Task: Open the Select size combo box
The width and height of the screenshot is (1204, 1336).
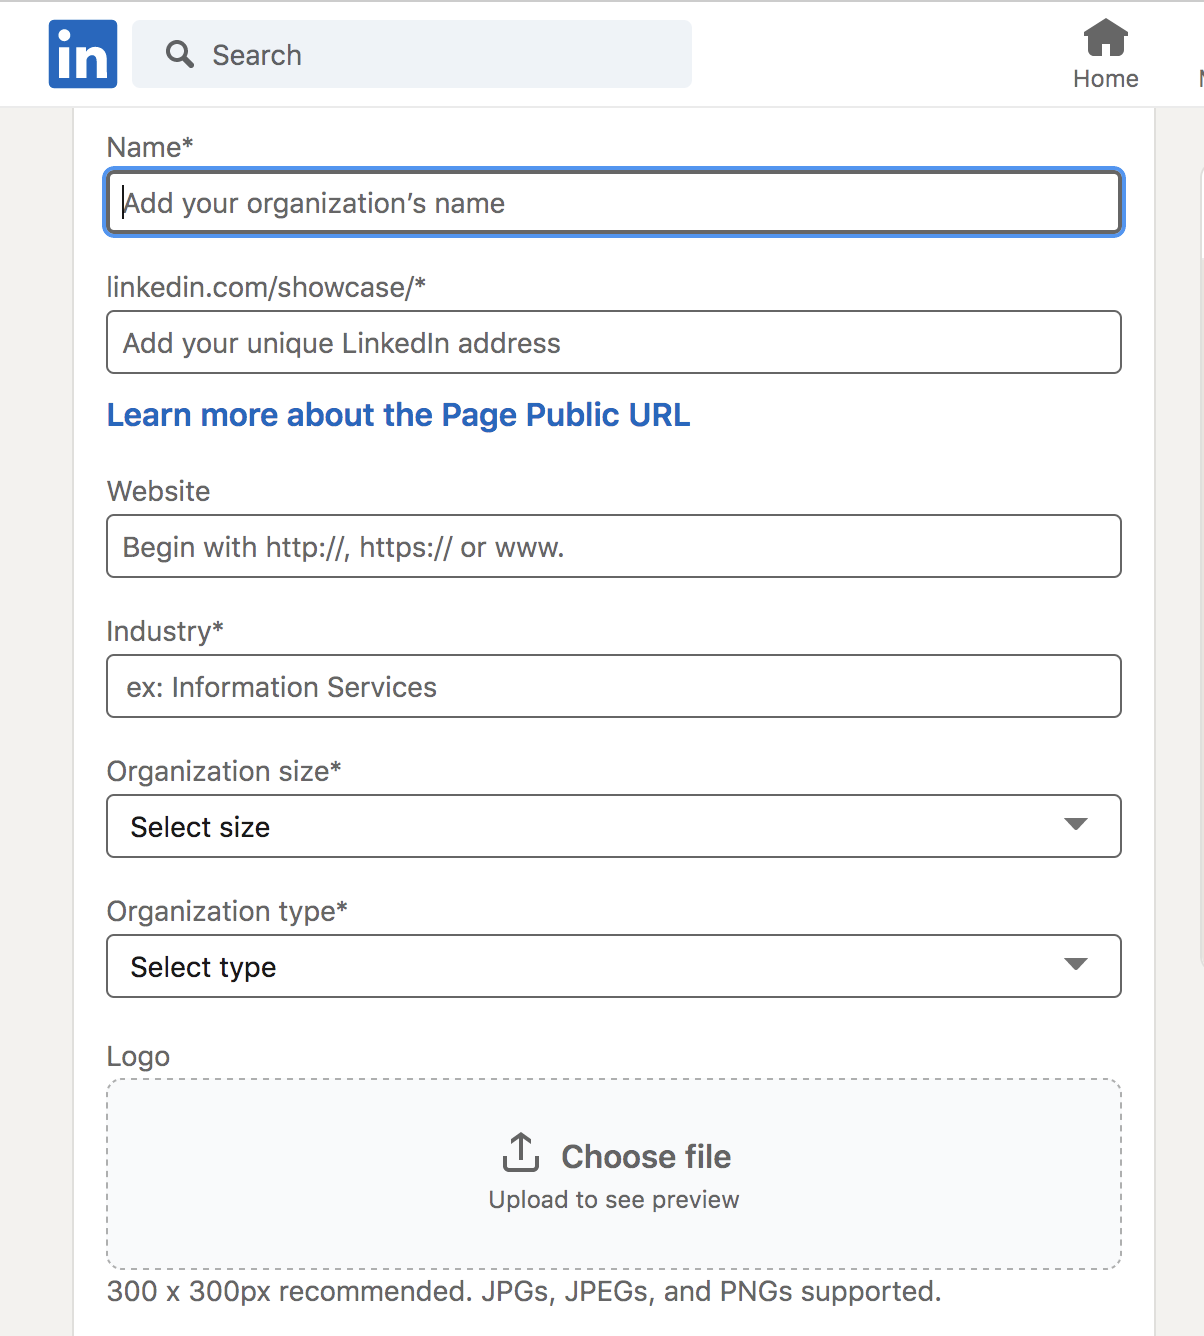Action: coord(614,826)
